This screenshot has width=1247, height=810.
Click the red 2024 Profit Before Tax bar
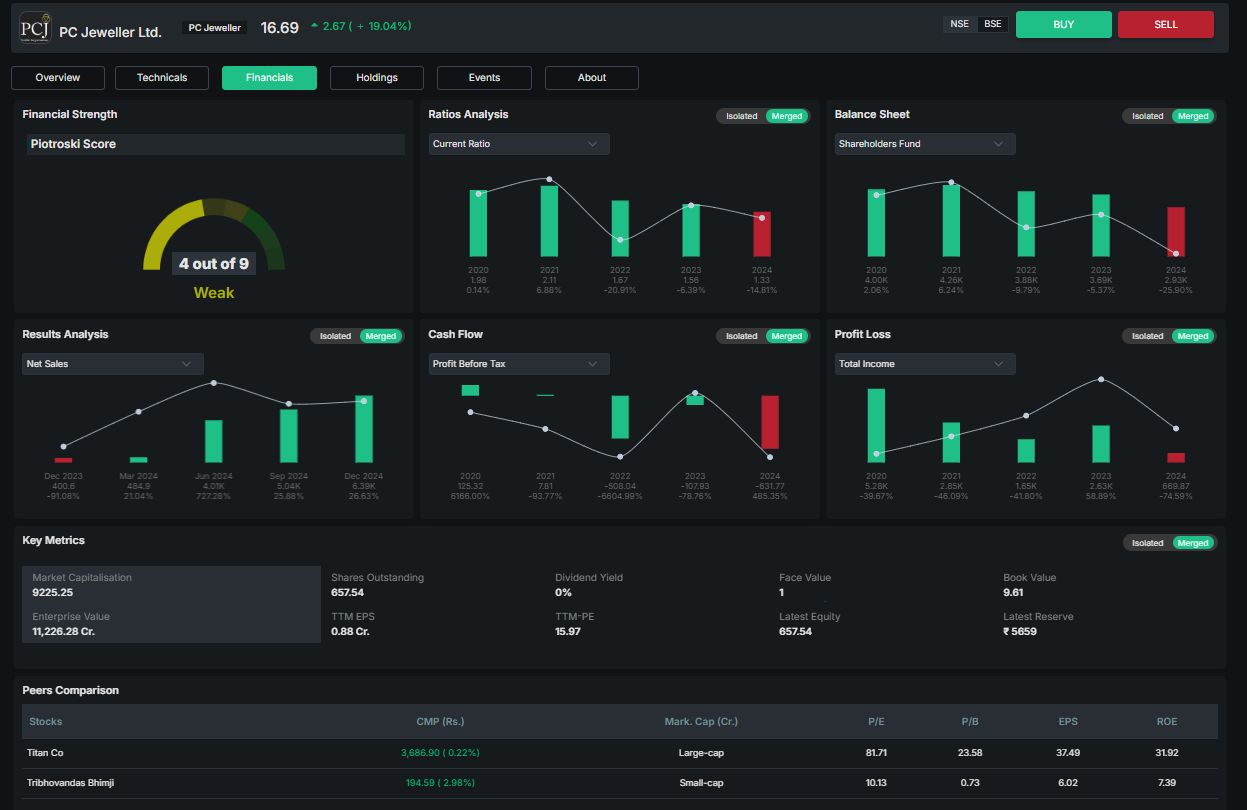(770, 422)
